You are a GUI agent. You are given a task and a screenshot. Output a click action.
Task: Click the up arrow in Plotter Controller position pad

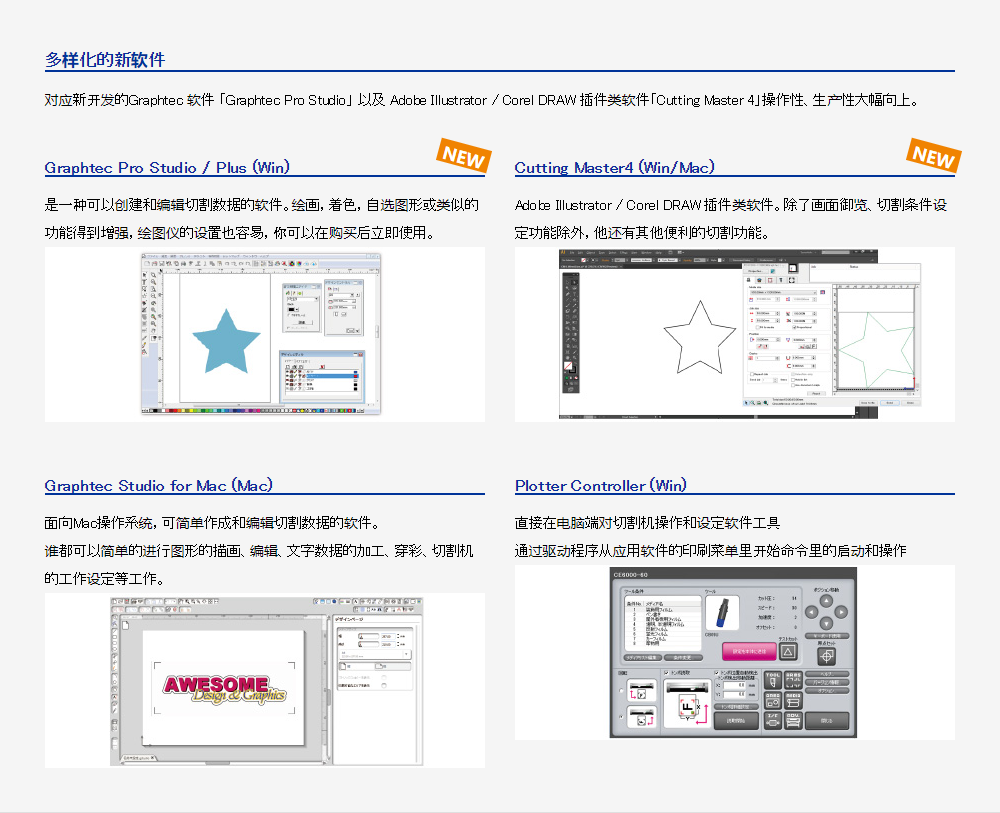[x=826, y=601]
